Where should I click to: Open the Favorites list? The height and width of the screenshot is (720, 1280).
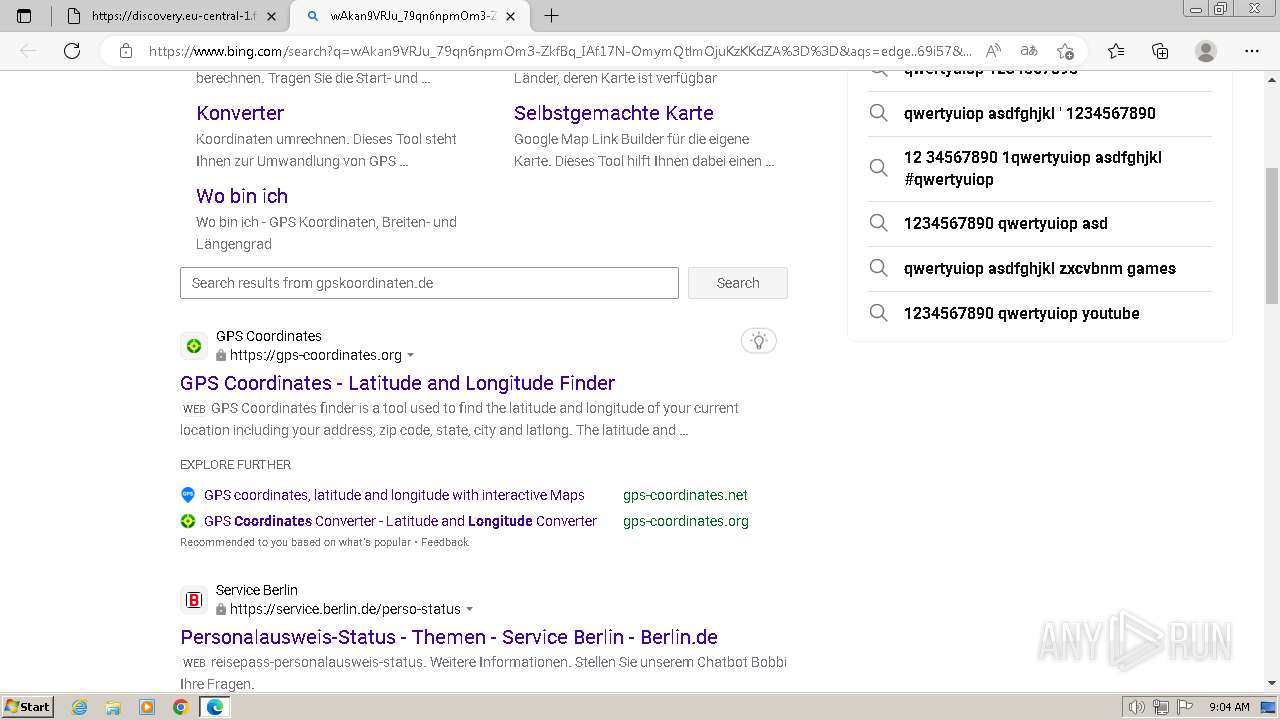(x=1116, y=51)
